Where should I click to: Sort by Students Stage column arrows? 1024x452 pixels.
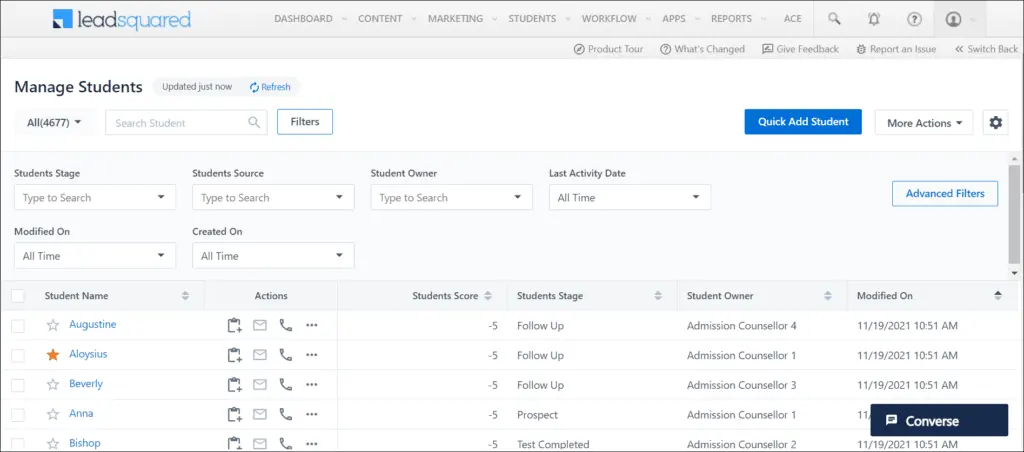point(658,296)
